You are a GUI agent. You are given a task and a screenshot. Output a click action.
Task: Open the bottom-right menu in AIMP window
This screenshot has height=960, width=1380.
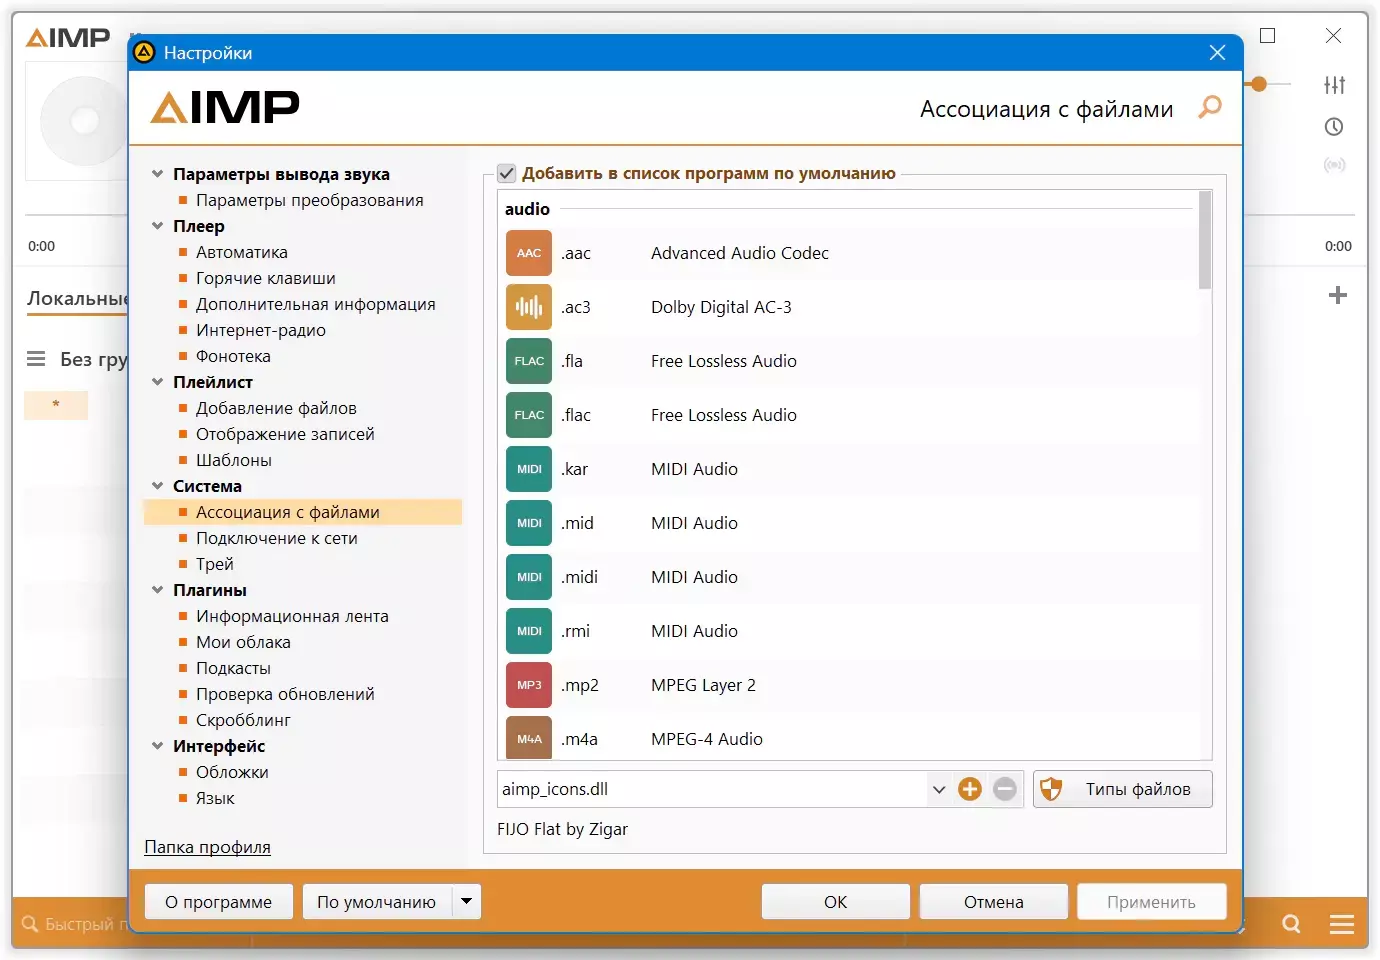(1342, 924)
